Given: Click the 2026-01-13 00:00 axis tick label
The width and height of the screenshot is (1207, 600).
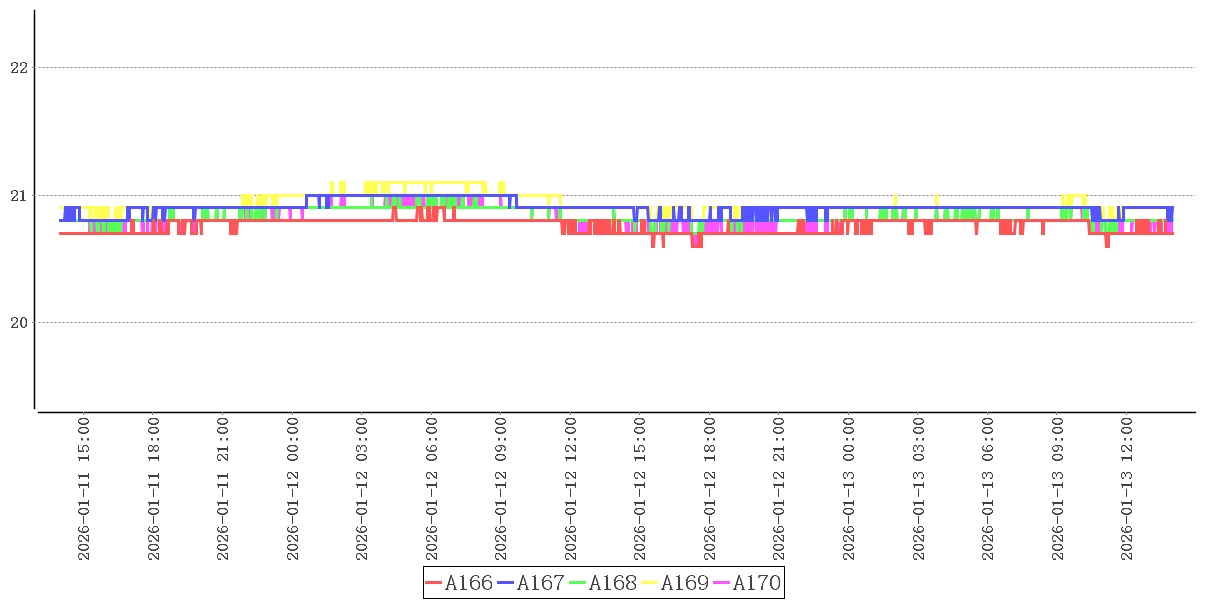Looking at the screenshot, I should click(849, 489).
